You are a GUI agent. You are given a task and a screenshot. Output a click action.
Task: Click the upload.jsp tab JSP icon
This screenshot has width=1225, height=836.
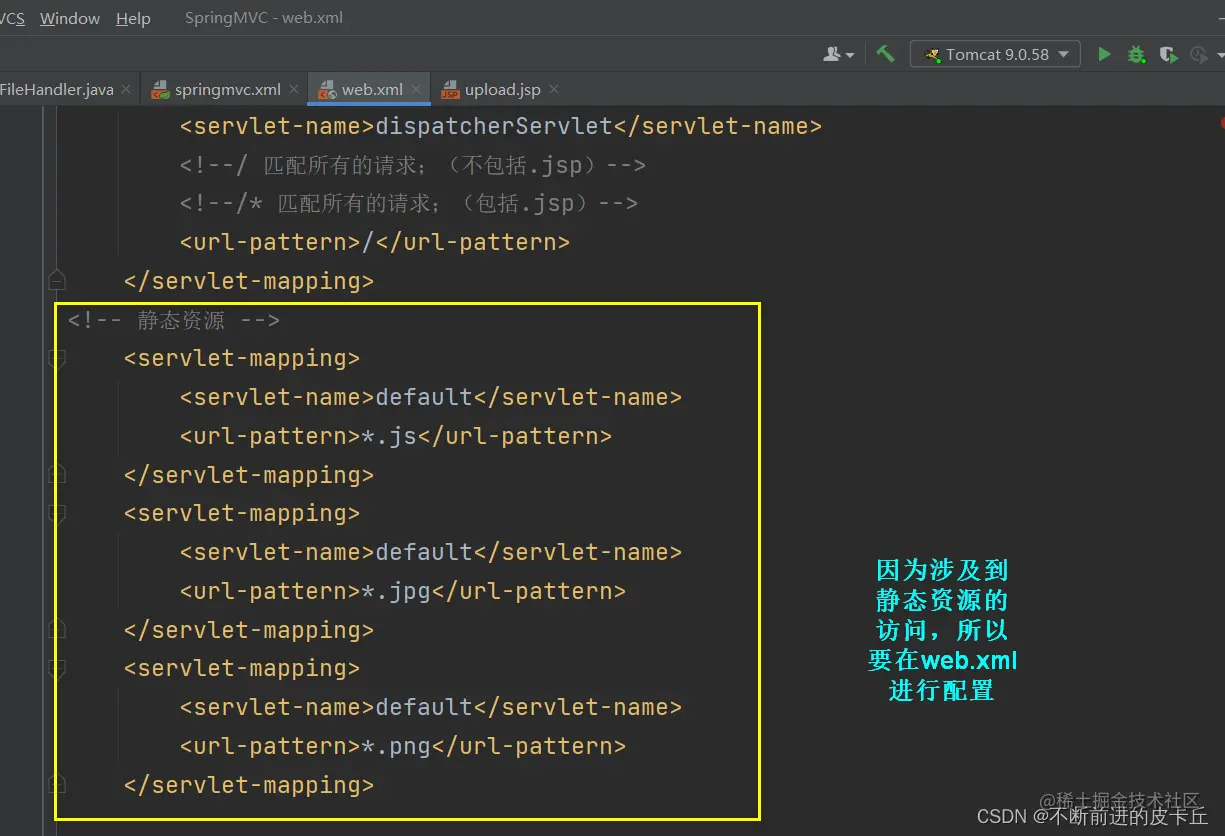click(450, 90)
